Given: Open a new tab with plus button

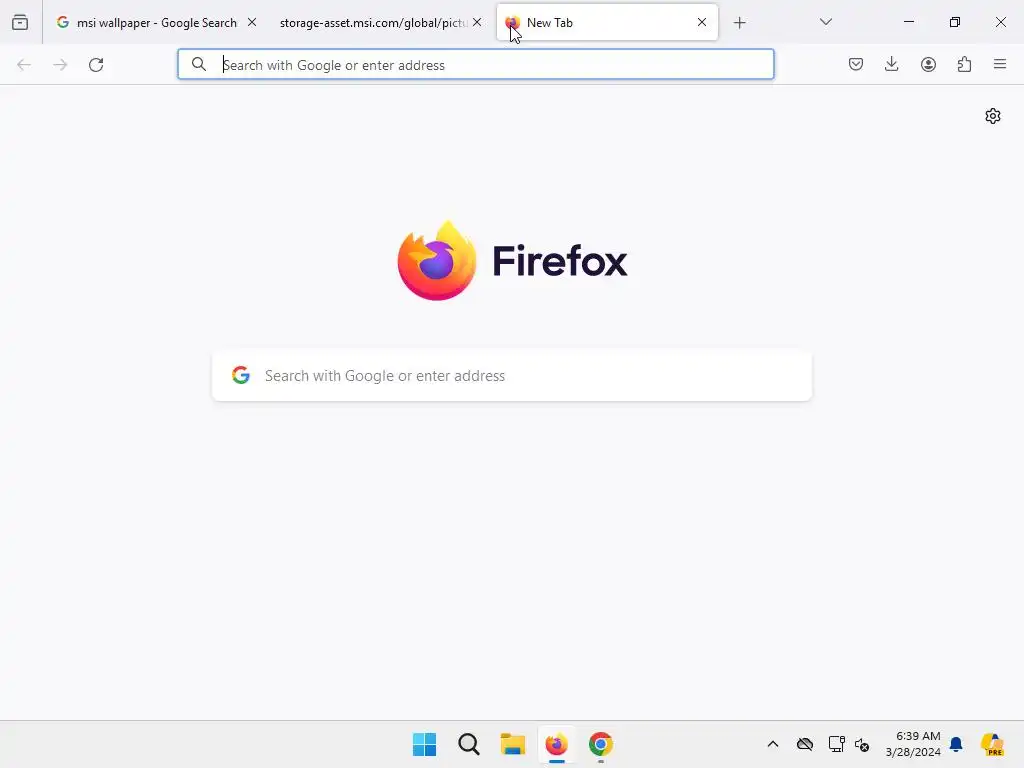Looking at the screenshot, I should 739,23.
